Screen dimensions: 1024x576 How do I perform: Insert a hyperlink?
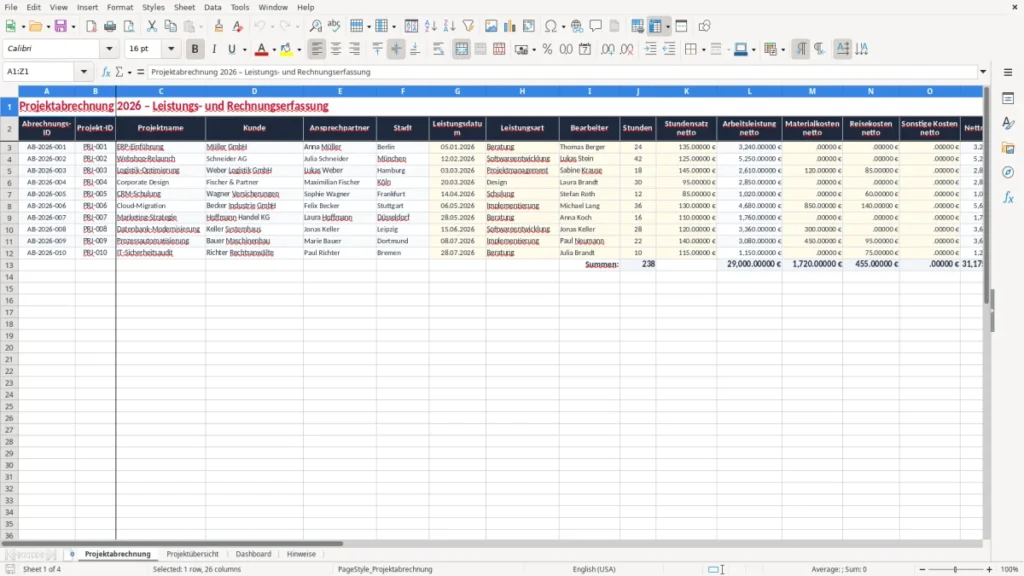[577, 26]
